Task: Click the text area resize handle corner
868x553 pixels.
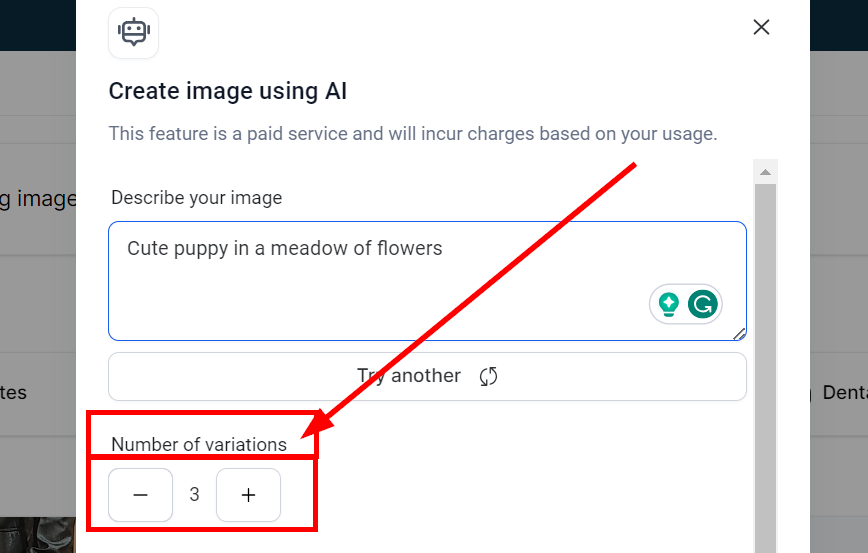Action: [x=740, y=334]
